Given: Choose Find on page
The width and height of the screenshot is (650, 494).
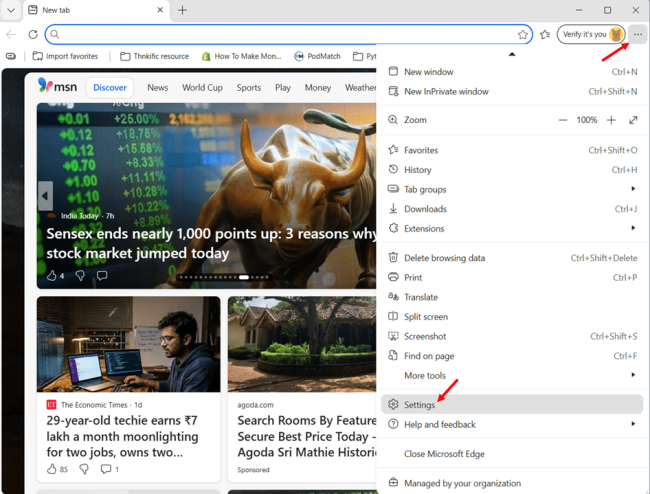Looking at the screenshot, I should pyautogui.click(x=512, y=356).
